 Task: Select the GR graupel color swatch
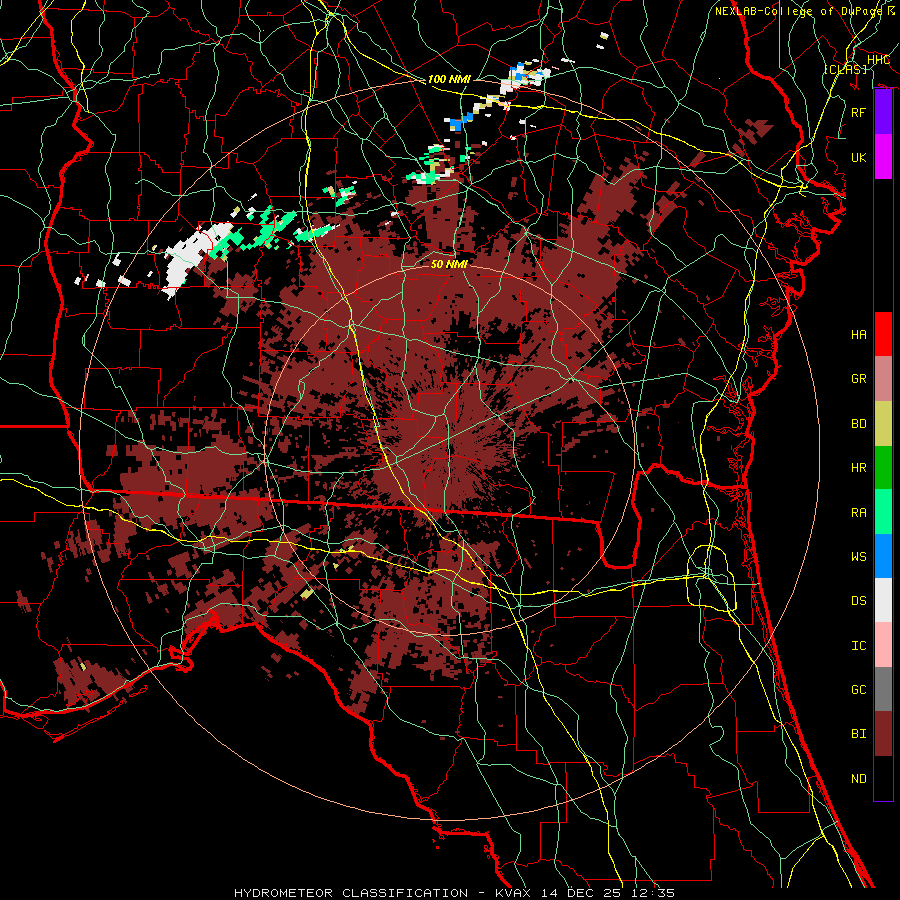(x=883, y=378)
